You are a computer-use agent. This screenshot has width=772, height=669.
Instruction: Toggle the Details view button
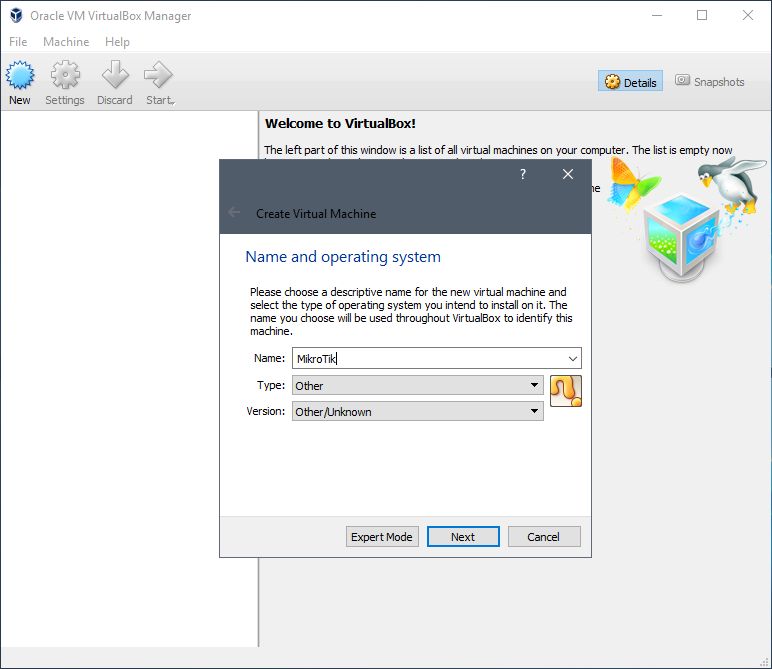pos(630,82)
